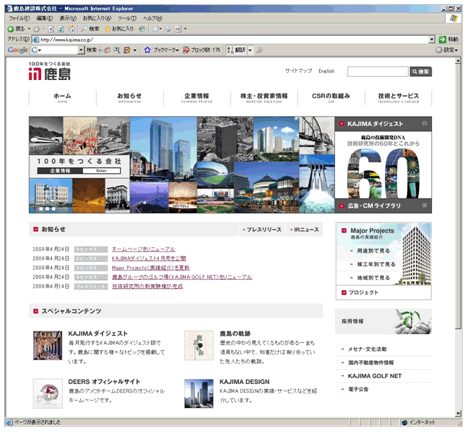Viewport: 468px width, 432px height.
Task: Open Favorites (お気に入り) star button
Action: (119, 29)
